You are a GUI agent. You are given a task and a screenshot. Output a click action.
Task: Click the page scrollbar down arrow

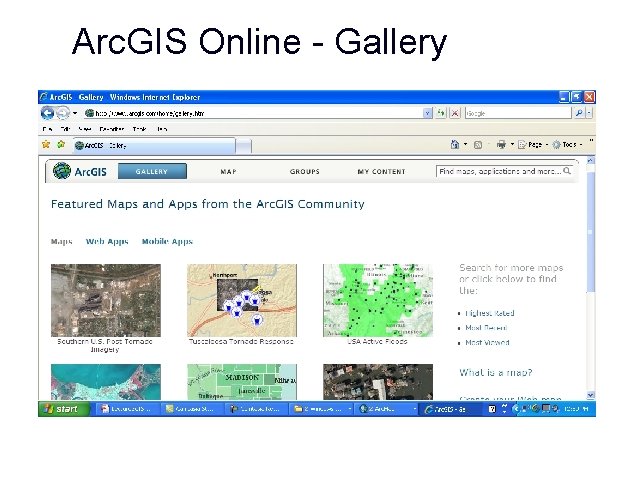(x=591, y=395)
